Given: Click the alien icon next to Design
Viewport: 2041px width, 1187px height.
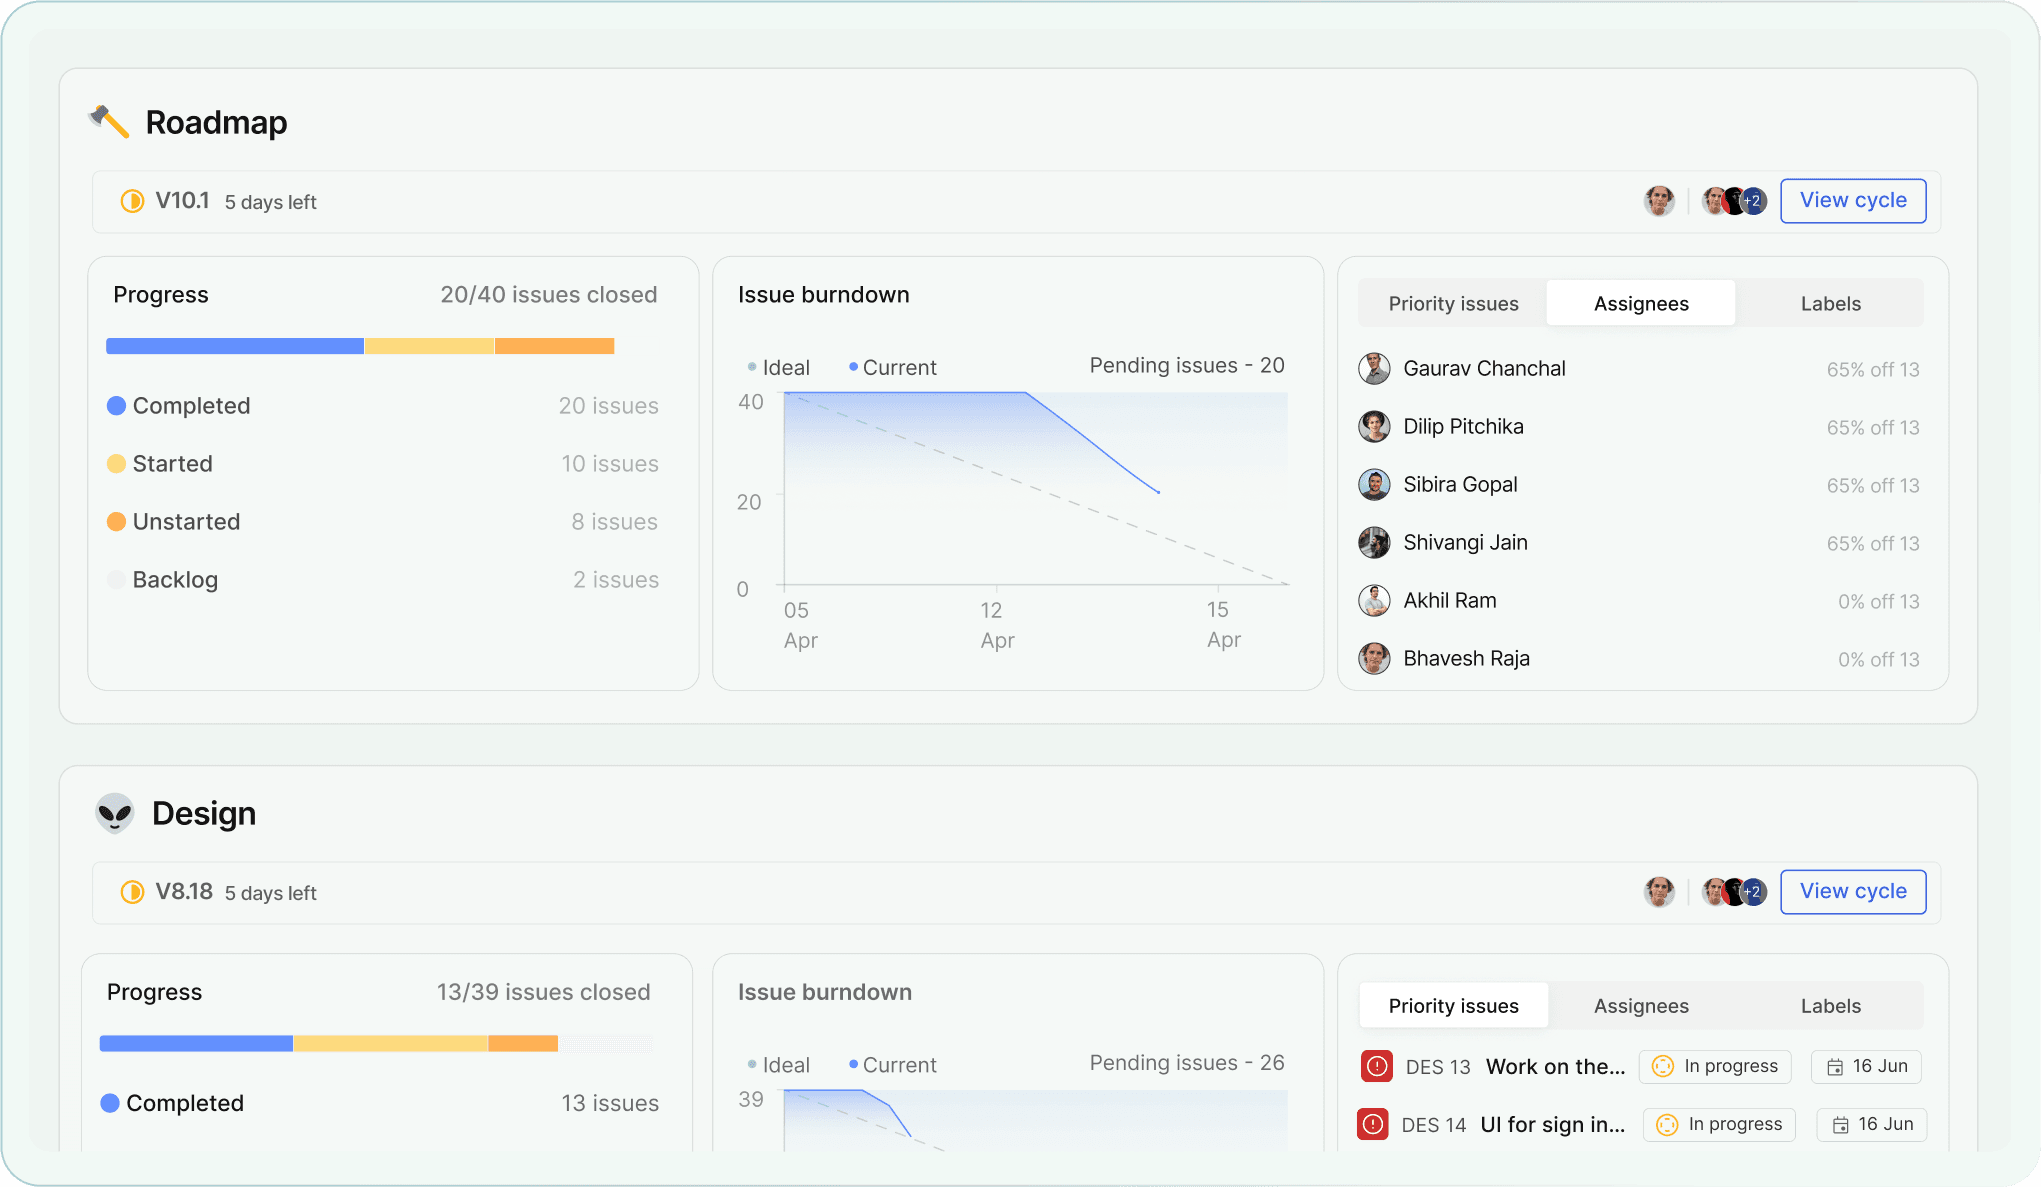Looking at the screenshot, I should pyautogui.click(x=113, y=812).
